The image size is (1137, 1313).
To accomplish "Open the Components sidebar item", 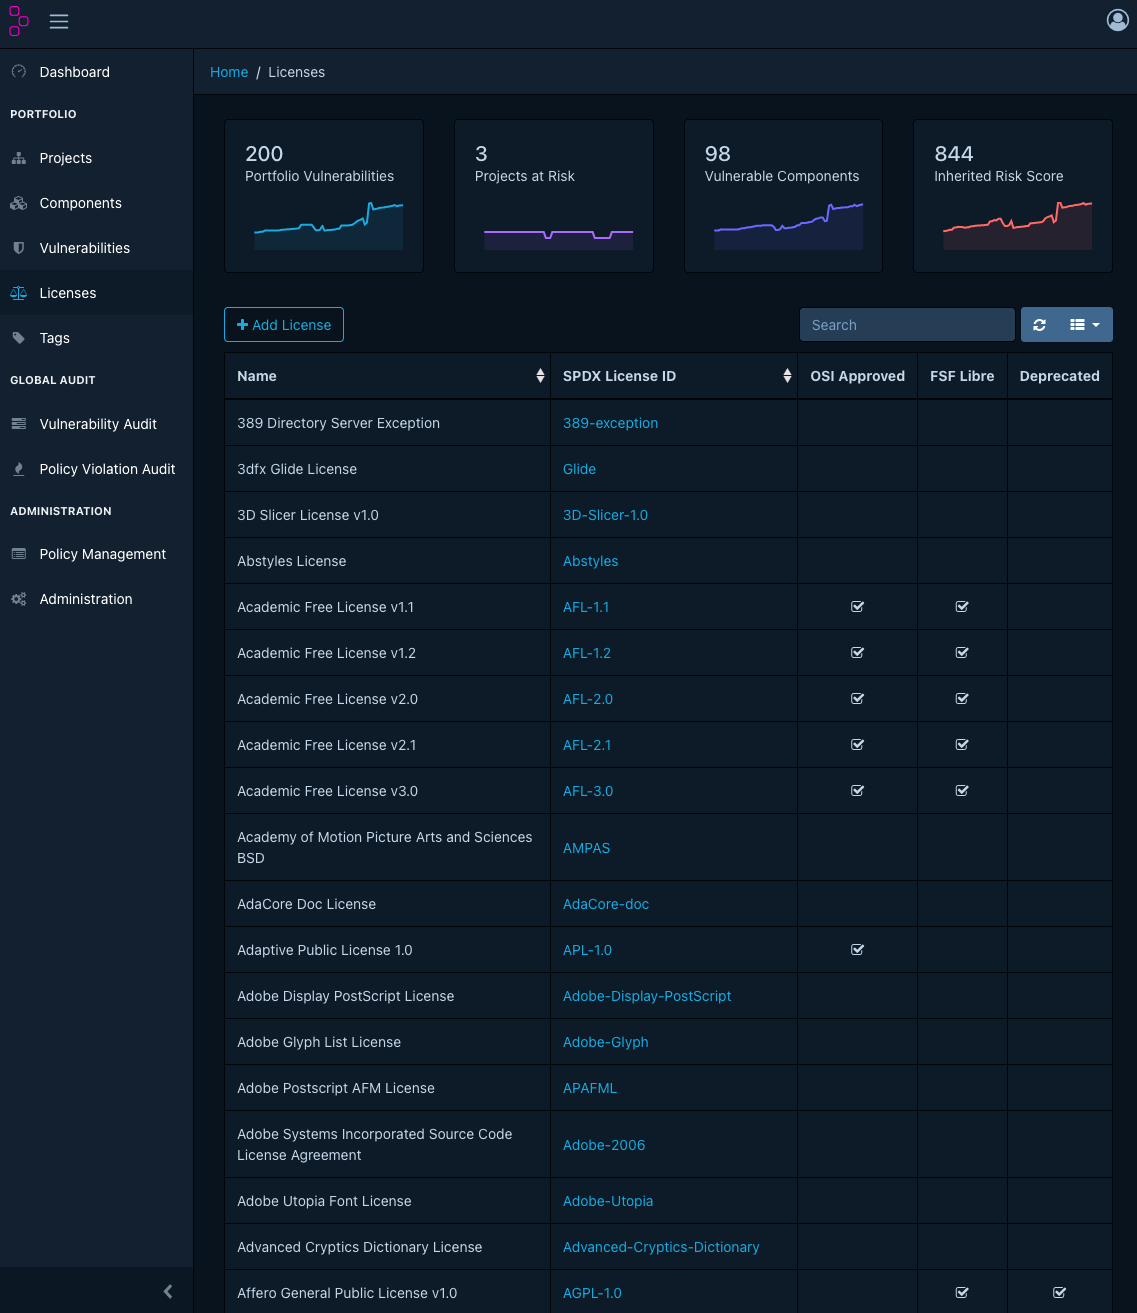I will click(x=96, y=203).
